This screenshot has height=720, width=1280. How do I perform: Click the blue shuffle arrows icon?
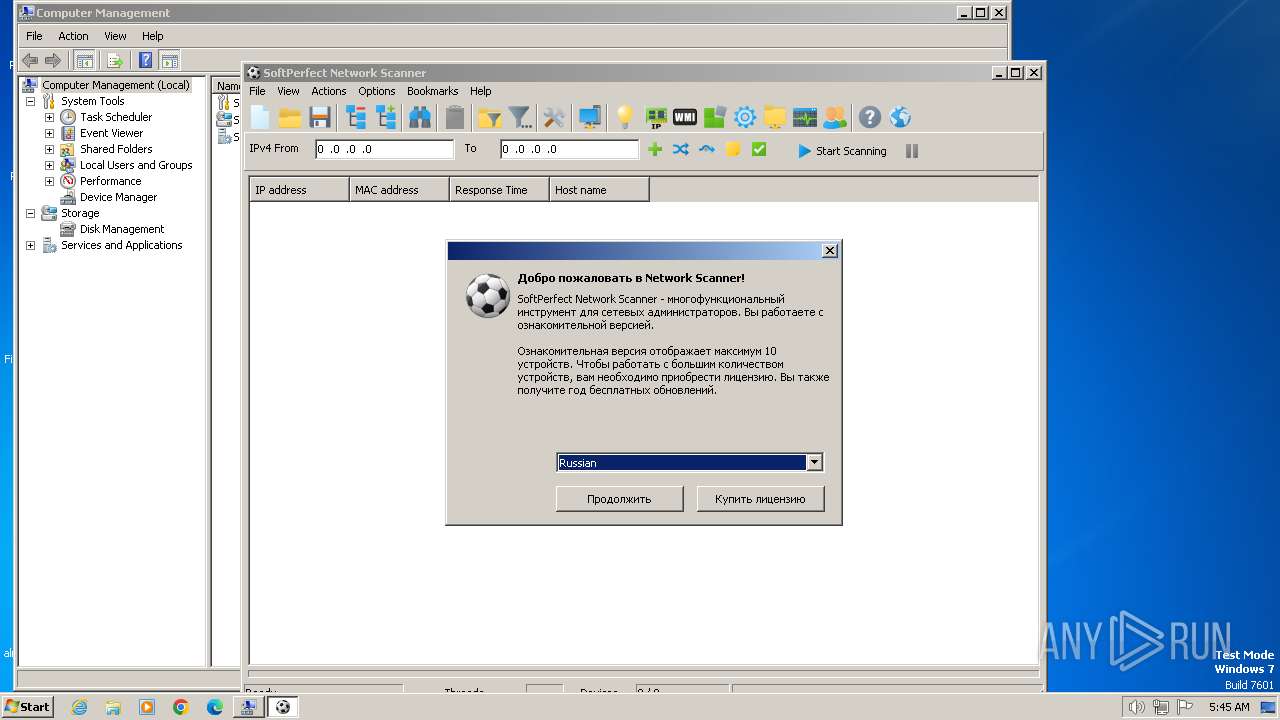click(x=681, y=150)
